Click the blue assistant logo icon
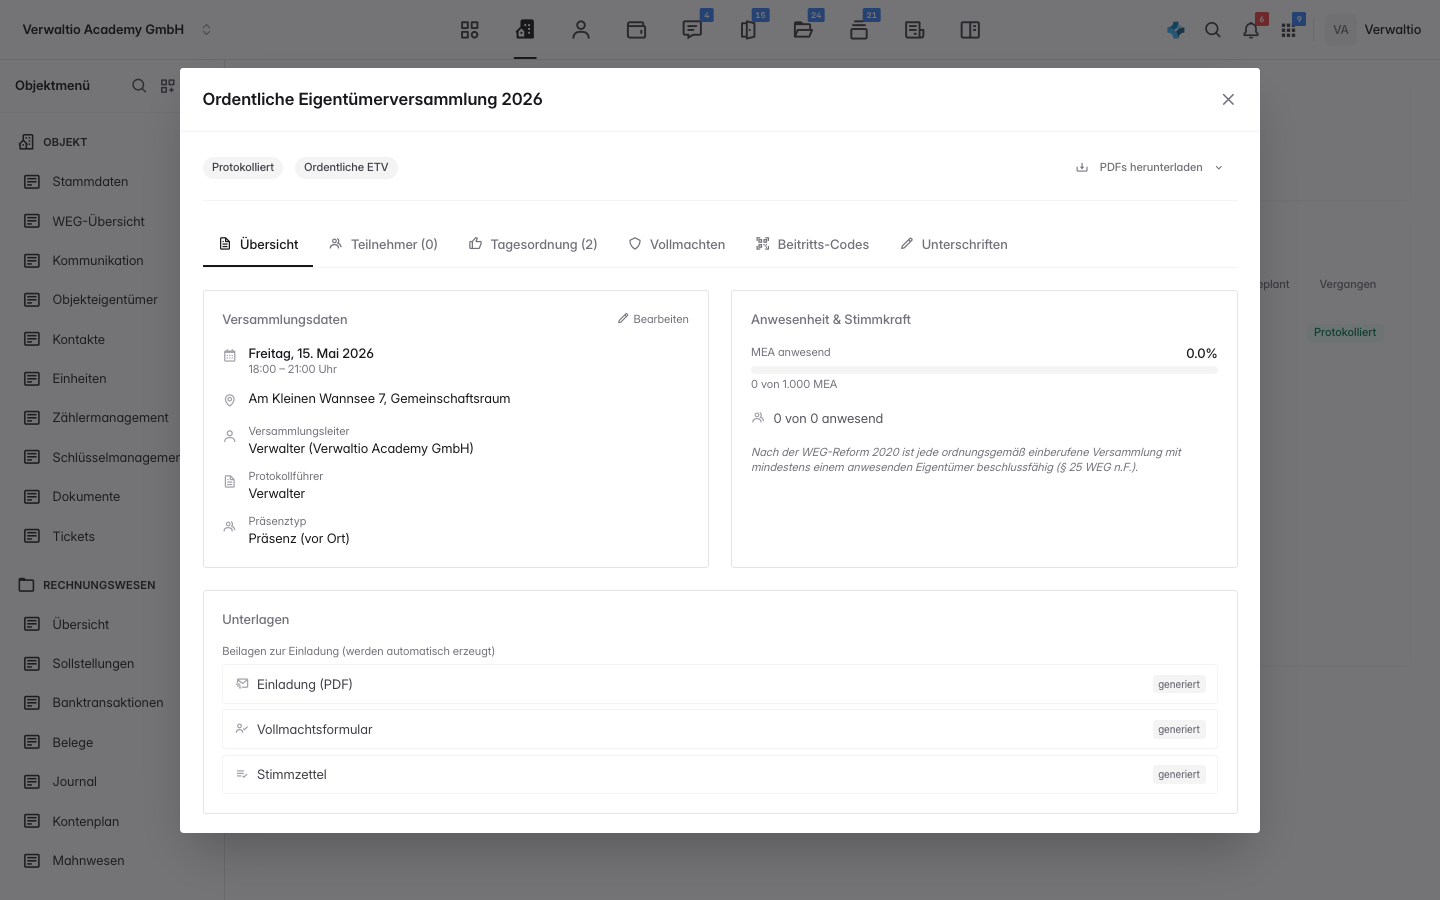 [x=1176, y=30]
